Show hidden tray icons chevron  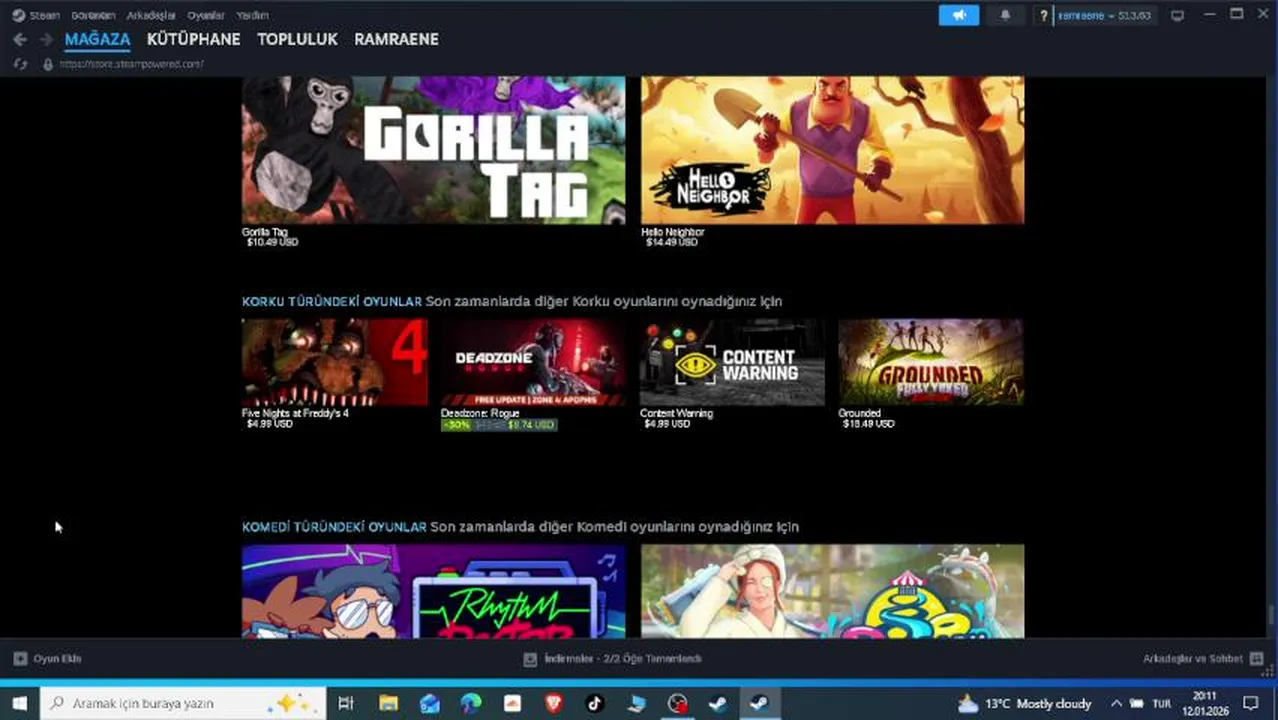pos(1116,703)
